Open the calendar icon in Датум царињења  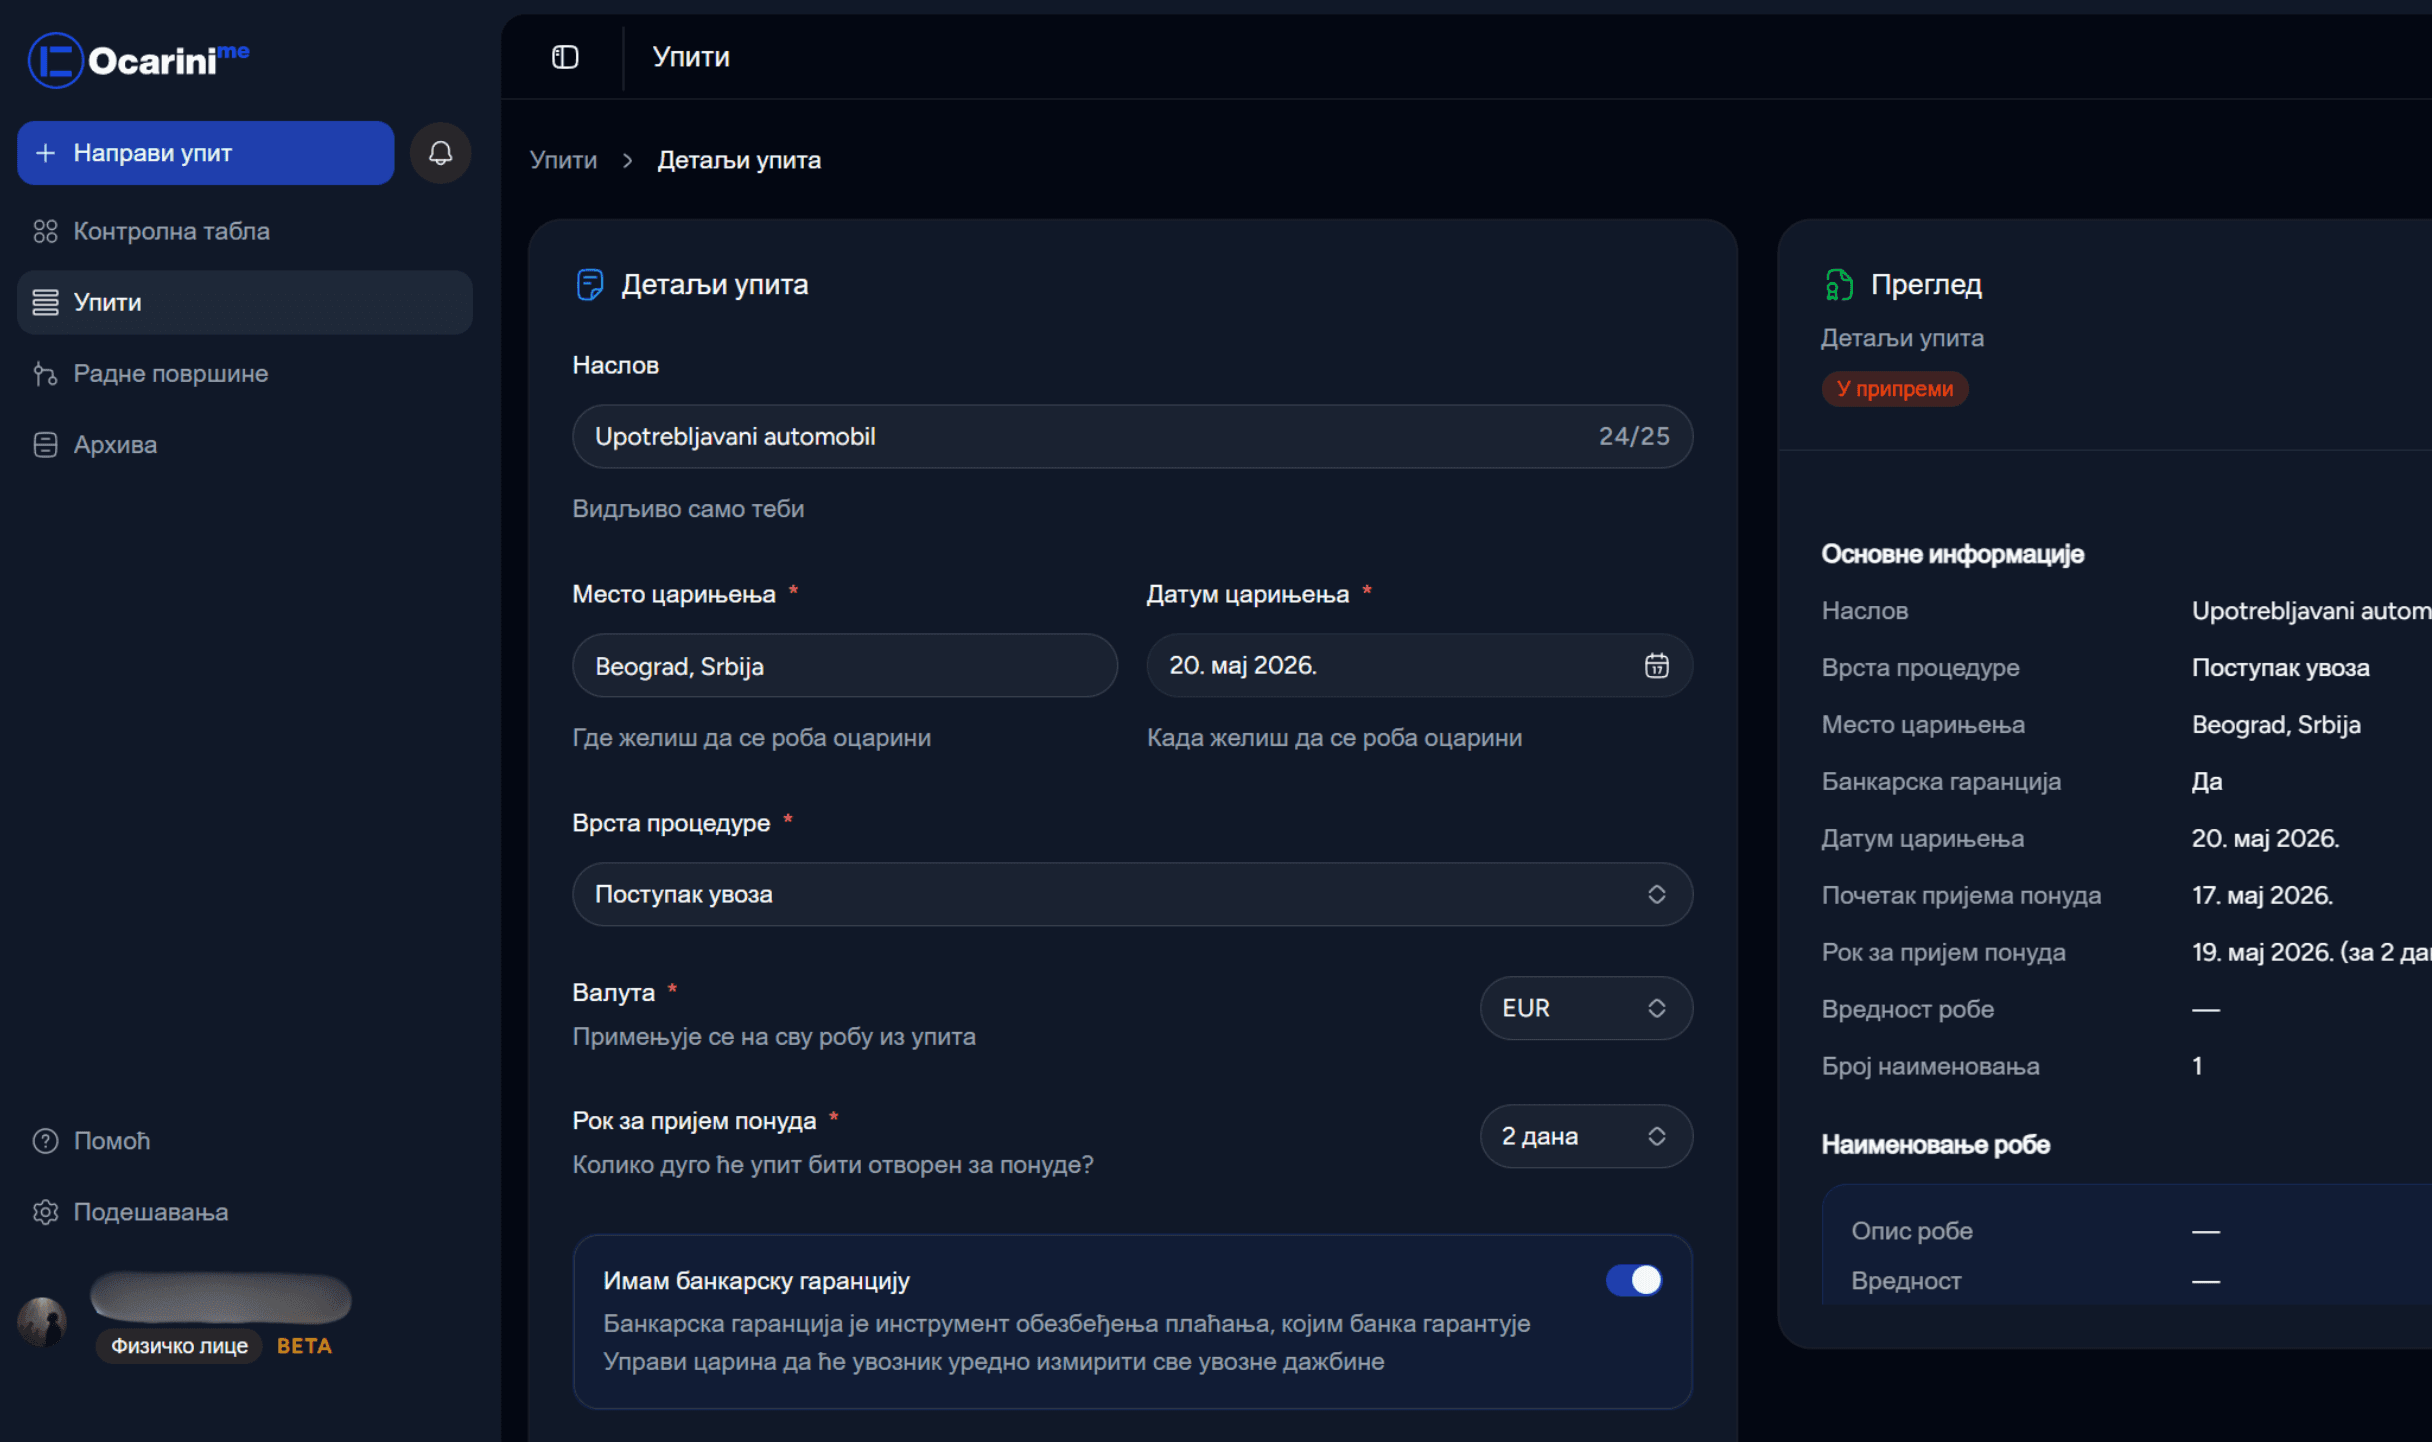1656,665
